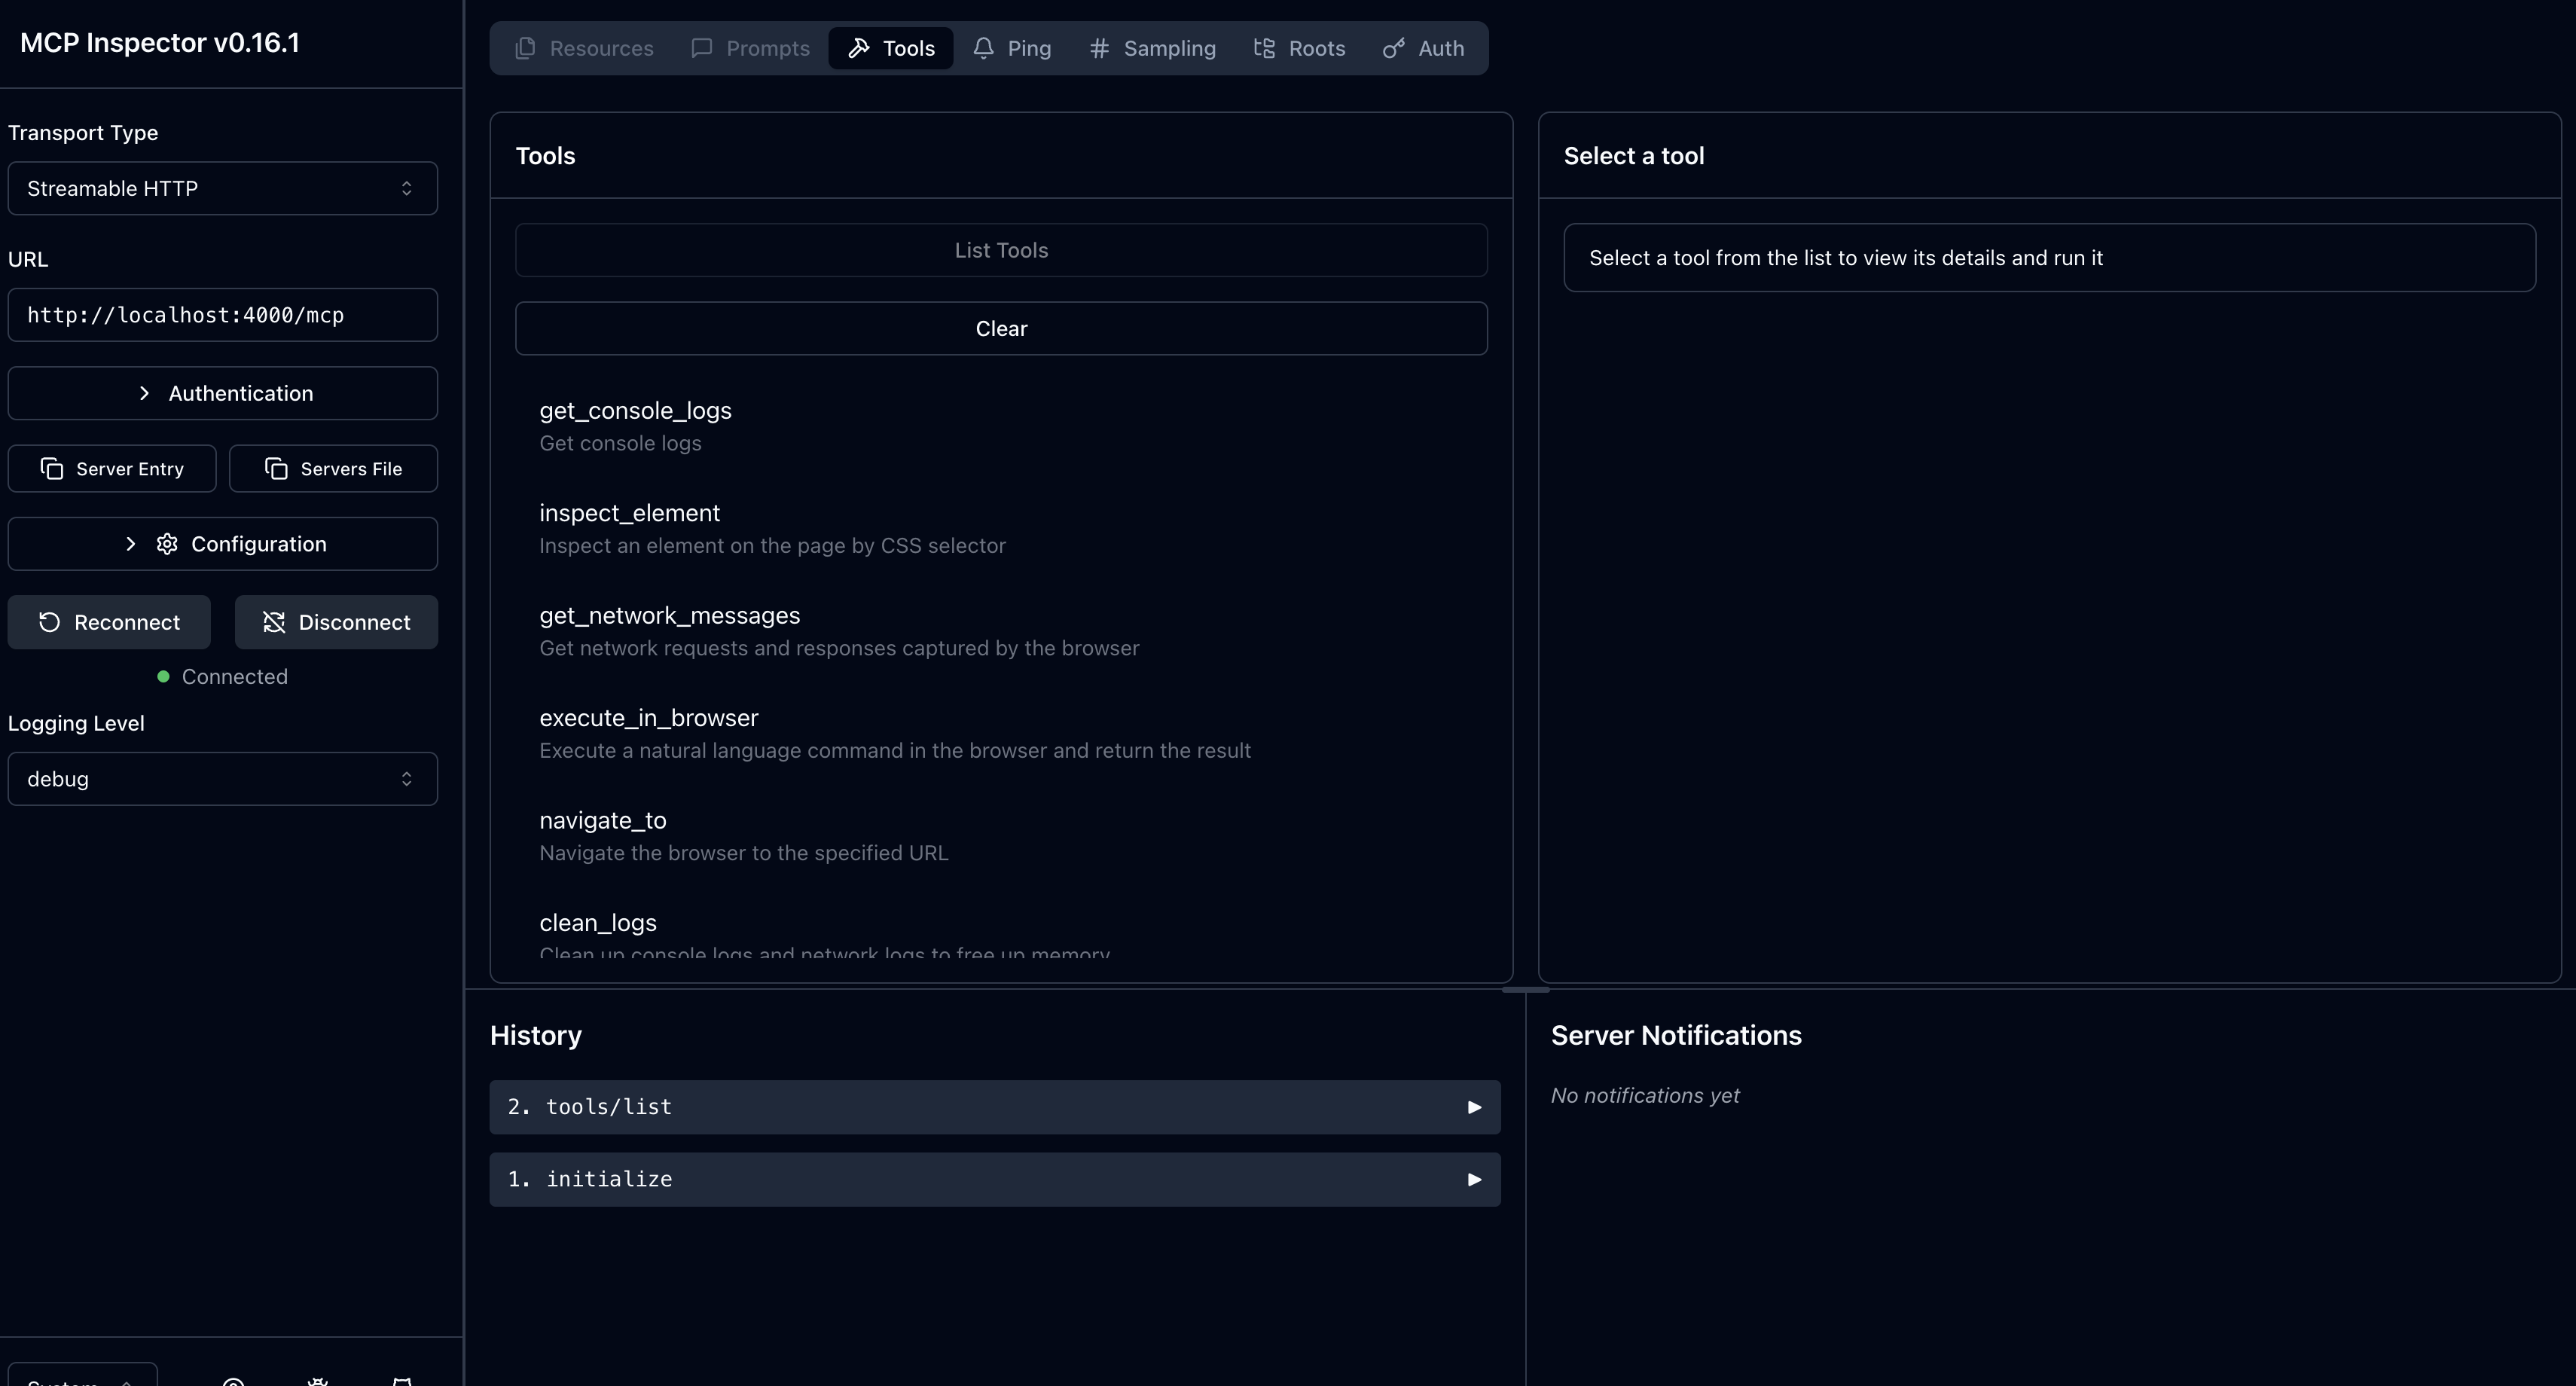Open the Logging Level debug dropdown

pyautogui.click(x=222, y=778)
